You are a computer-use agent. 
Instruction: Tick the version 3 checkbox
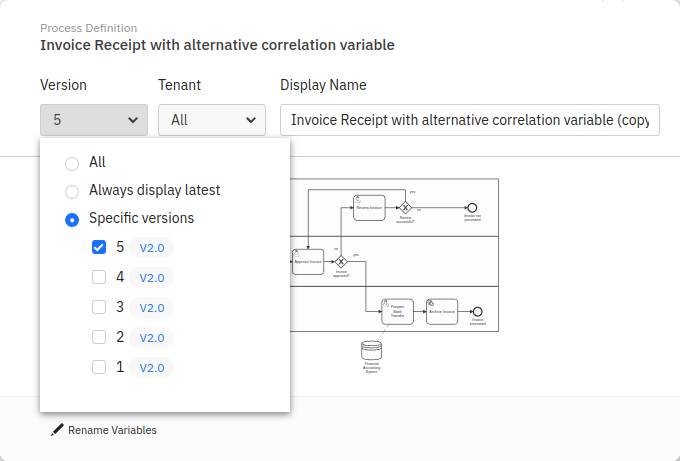(99, 307)
